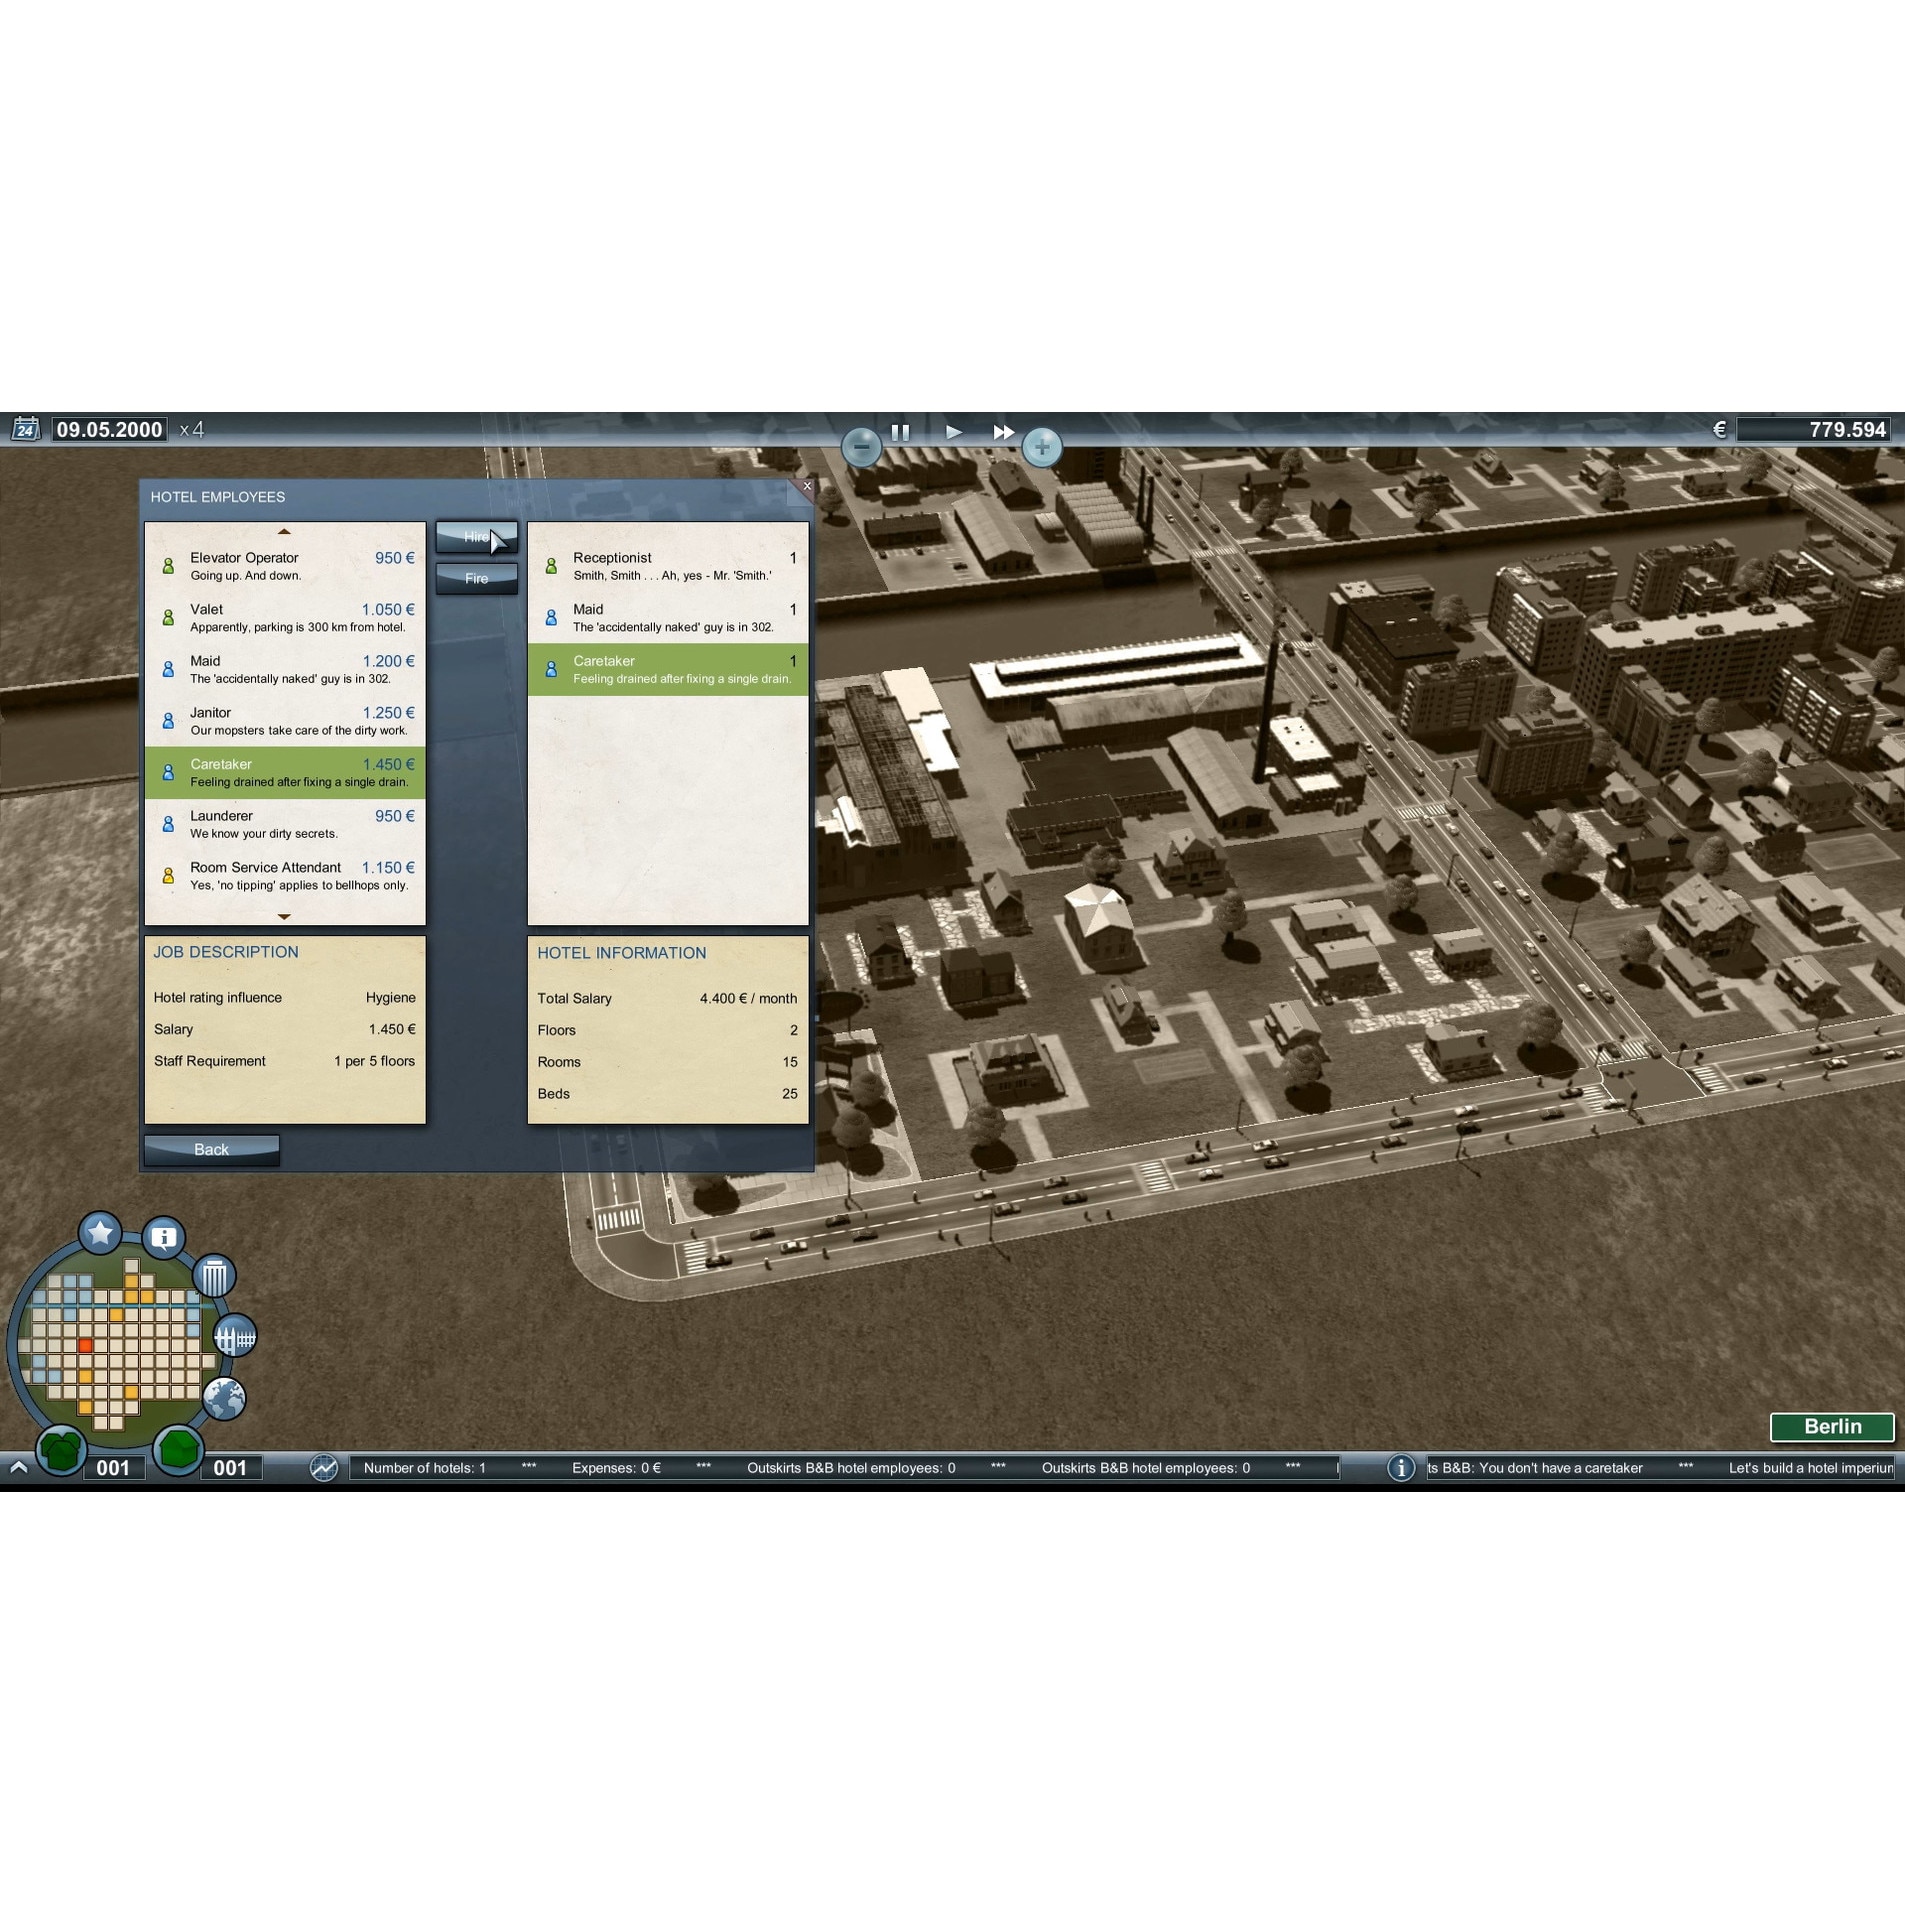The height and width of the screenshot is (1905, 1905).
Task: Open the world globe icon
Action: click(224, 1397)
